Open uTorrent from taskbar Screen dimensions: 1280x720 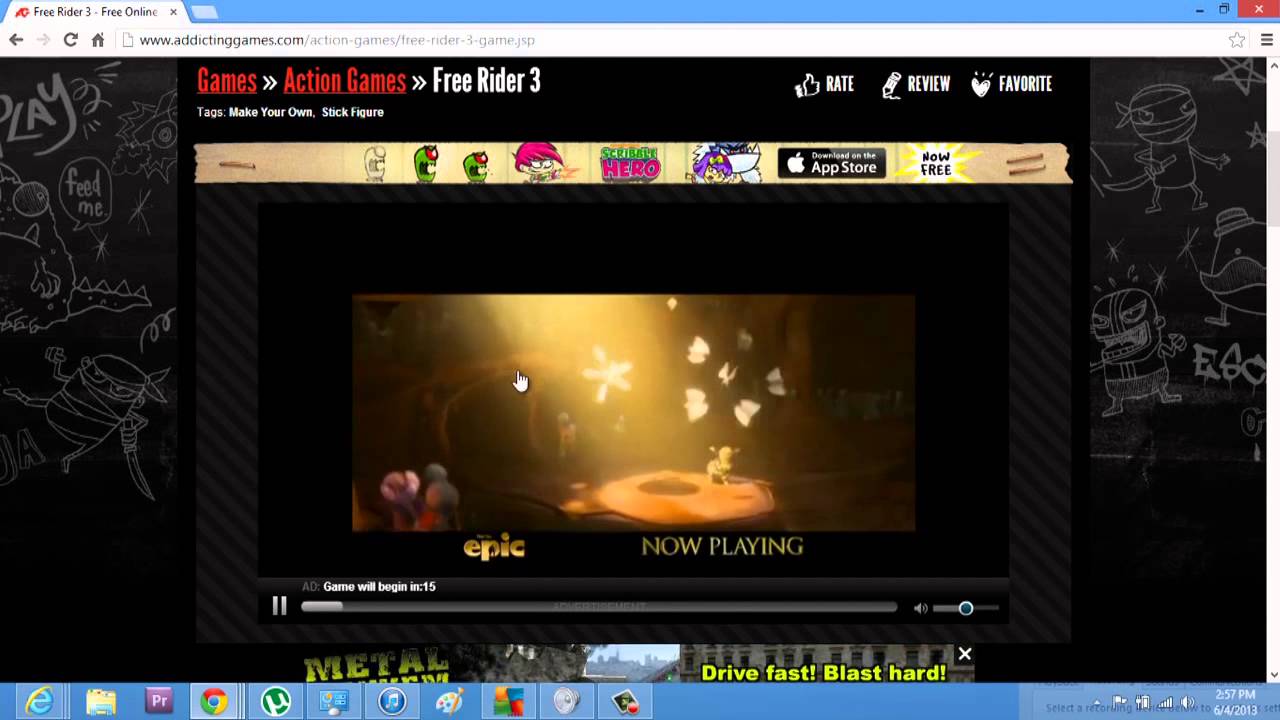(x=275, y=702)
